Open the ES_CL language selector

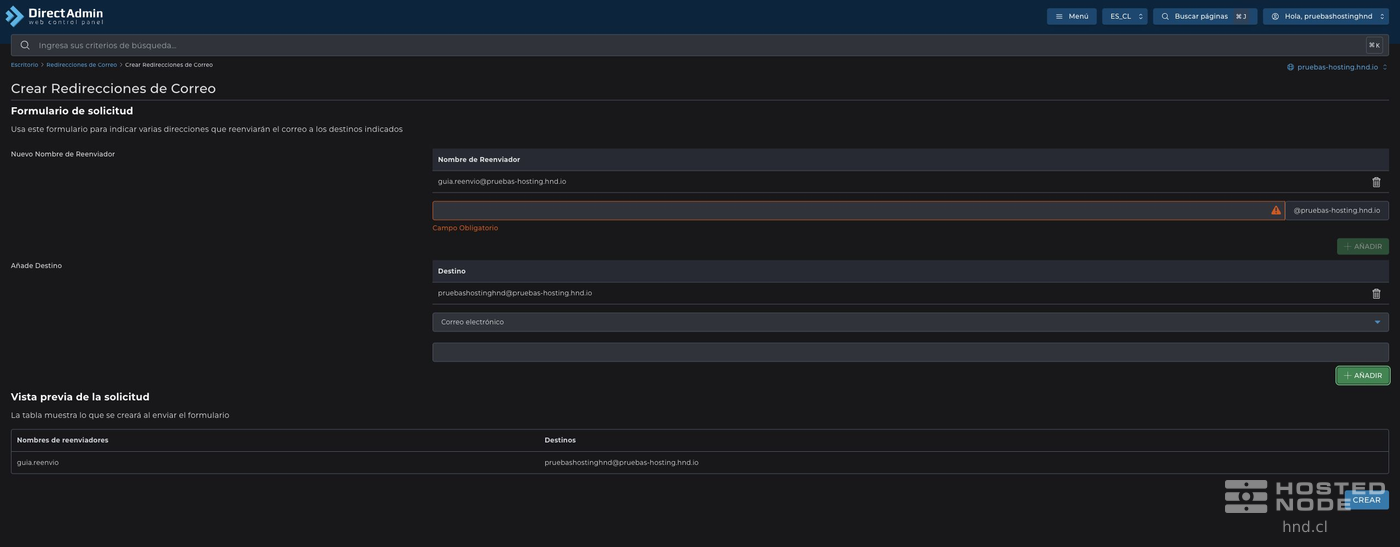pos(1125,16)
